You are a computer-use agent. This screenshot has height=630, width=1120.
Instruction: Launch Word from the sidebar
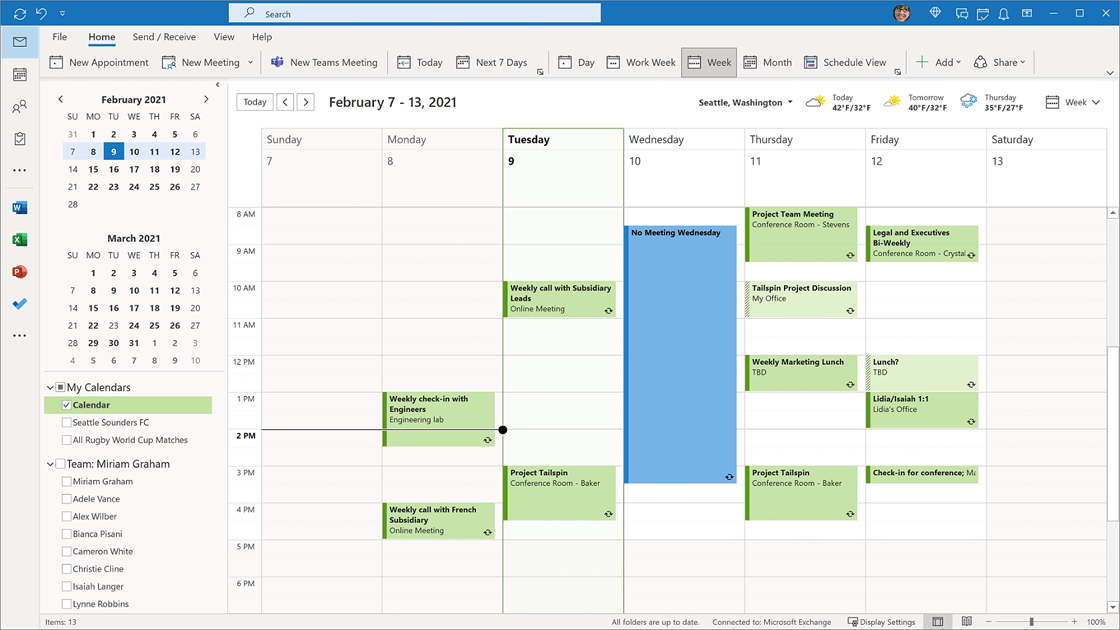pos(20,208)
